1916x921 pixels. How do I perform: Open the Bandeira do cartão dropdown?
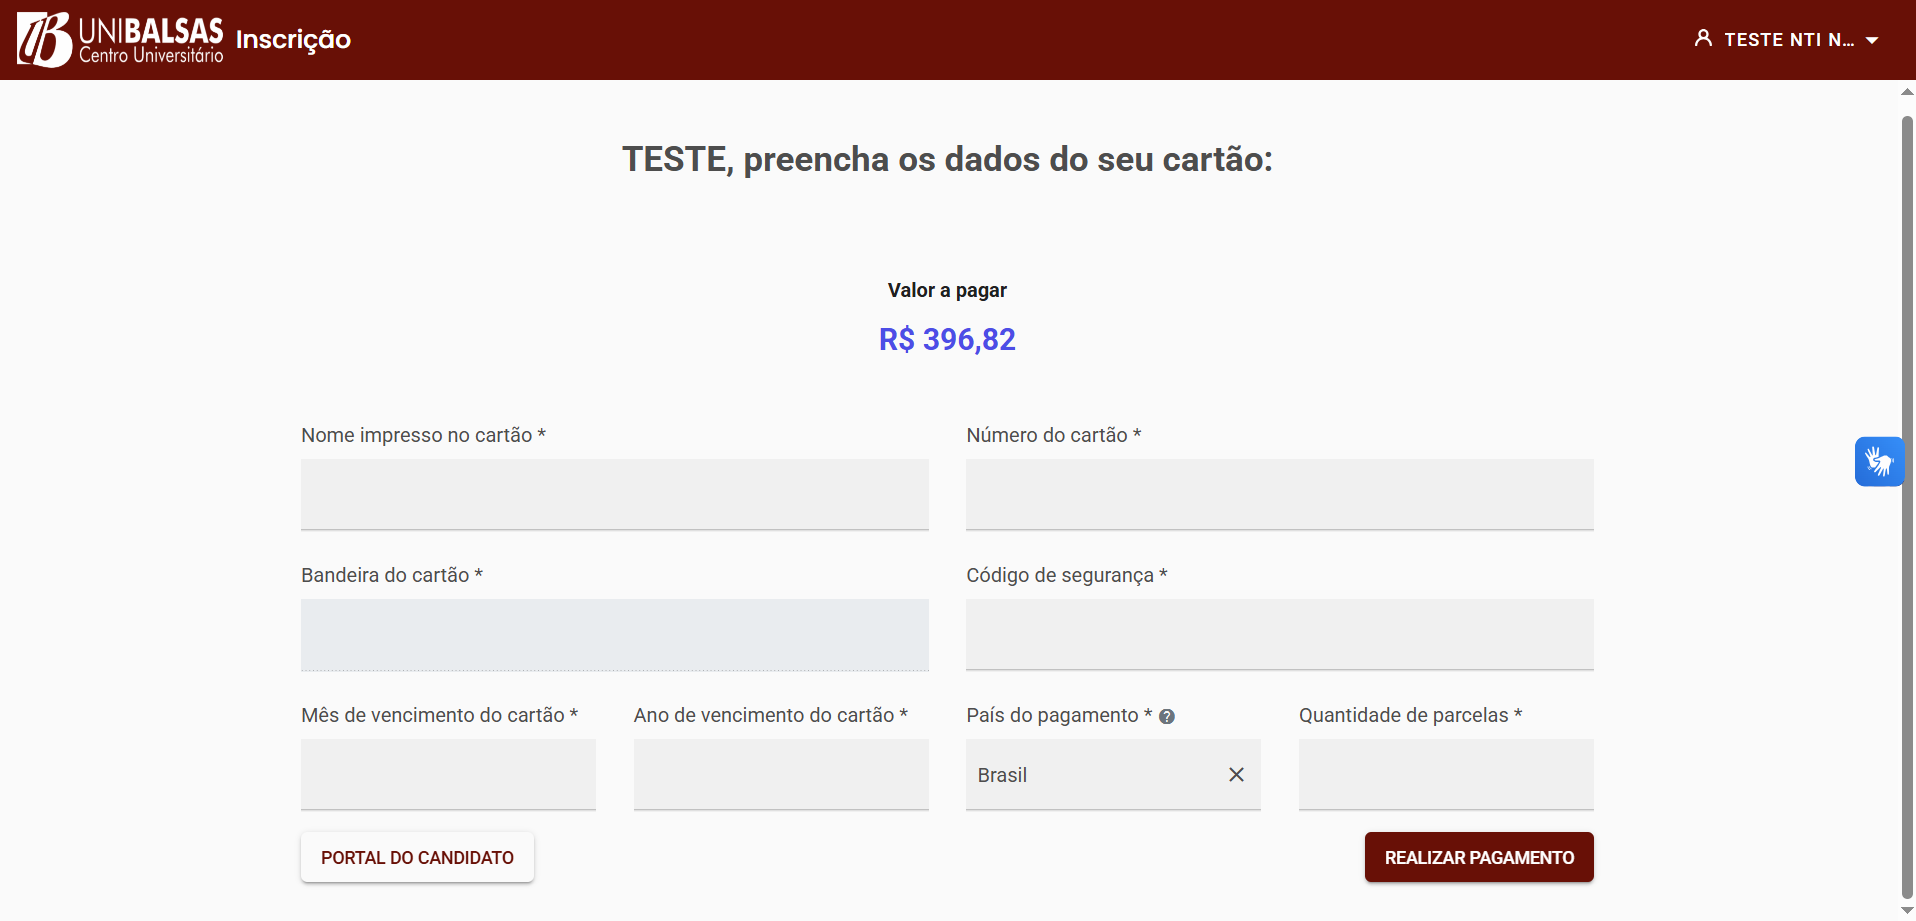[x=614, y=635]
